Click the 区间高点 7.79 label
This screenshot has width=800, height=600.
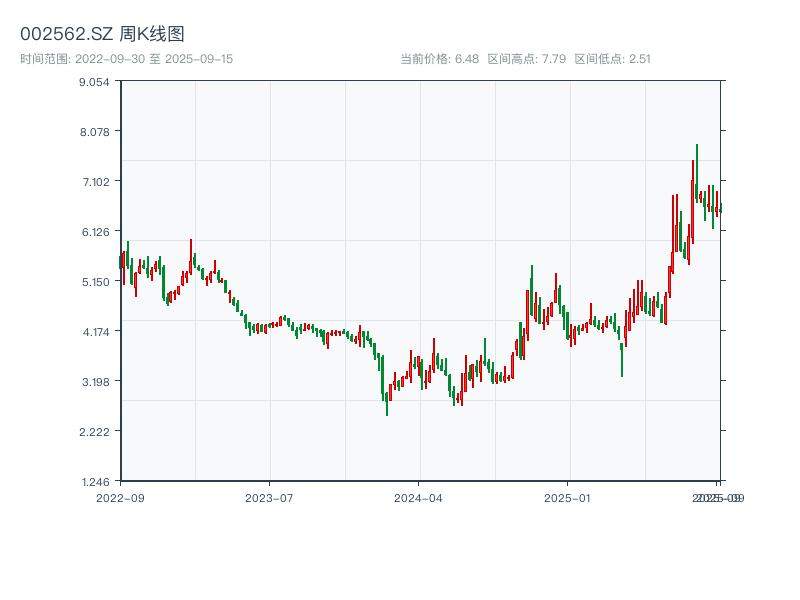(x=526, y=59)
